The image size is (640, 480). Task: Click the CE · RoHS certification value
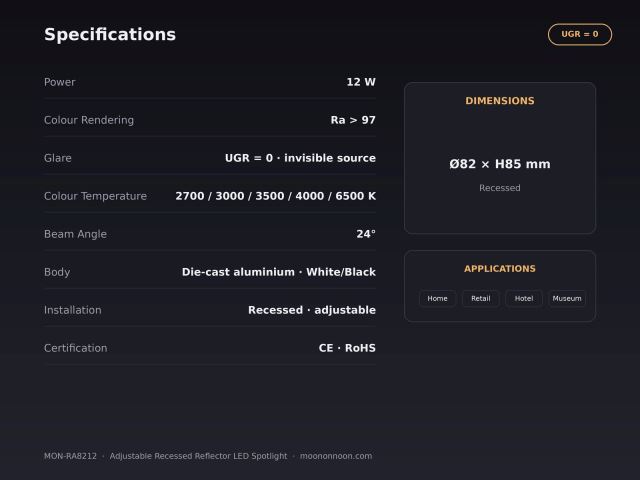pos(347,348)
